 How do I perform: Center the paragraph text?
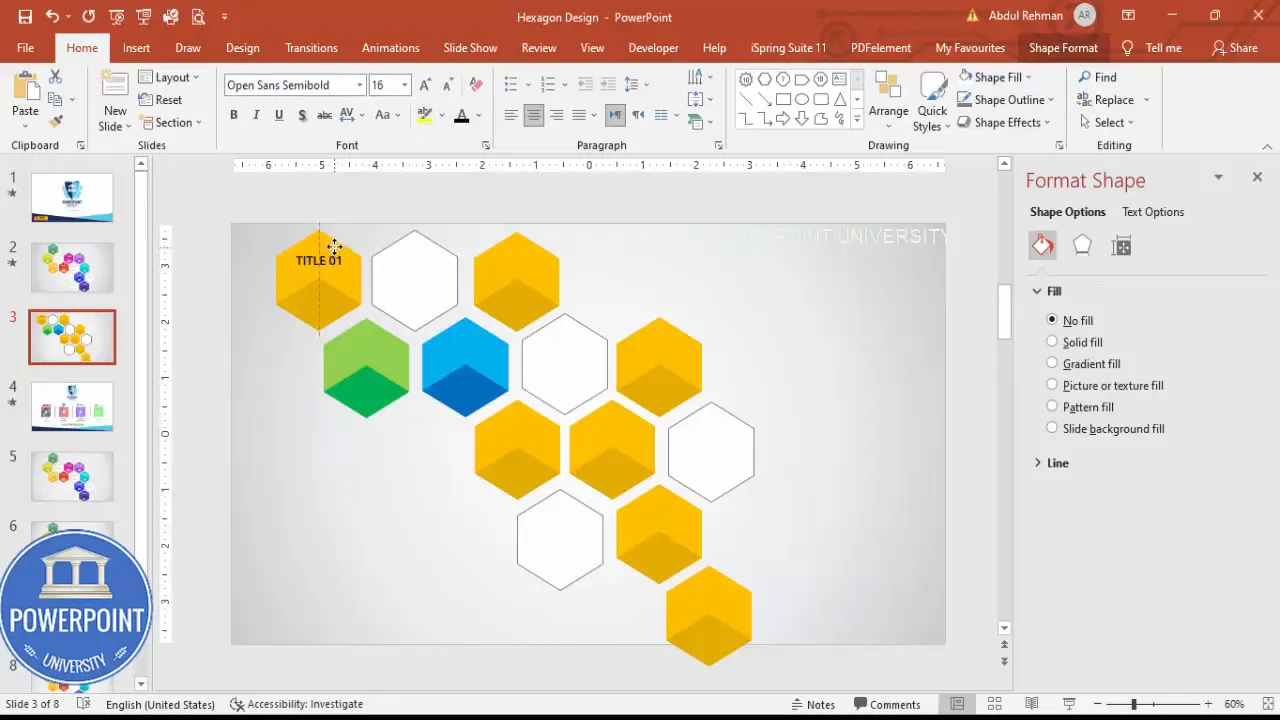(533, 115)
